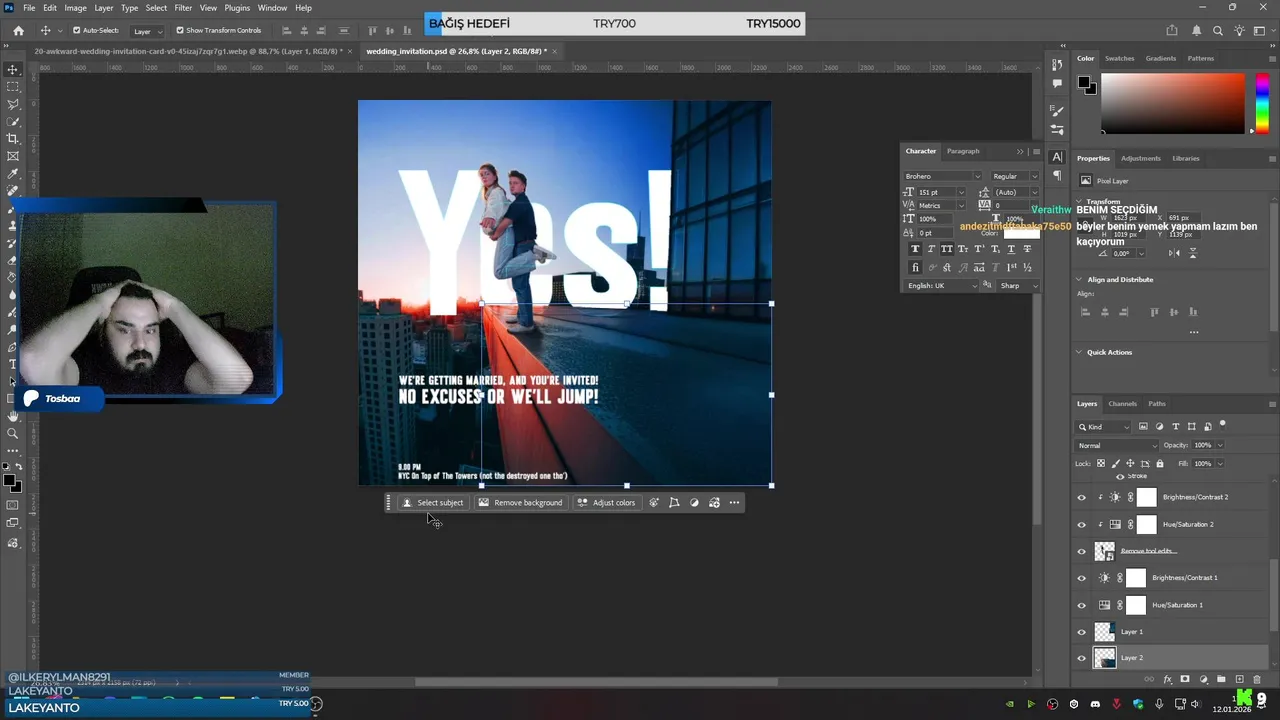Image resolution: width=1280 pixels, height=720 pixels.
Task: Toggle the Auto-Select checkbox
Action: click(x=76, y=30)
